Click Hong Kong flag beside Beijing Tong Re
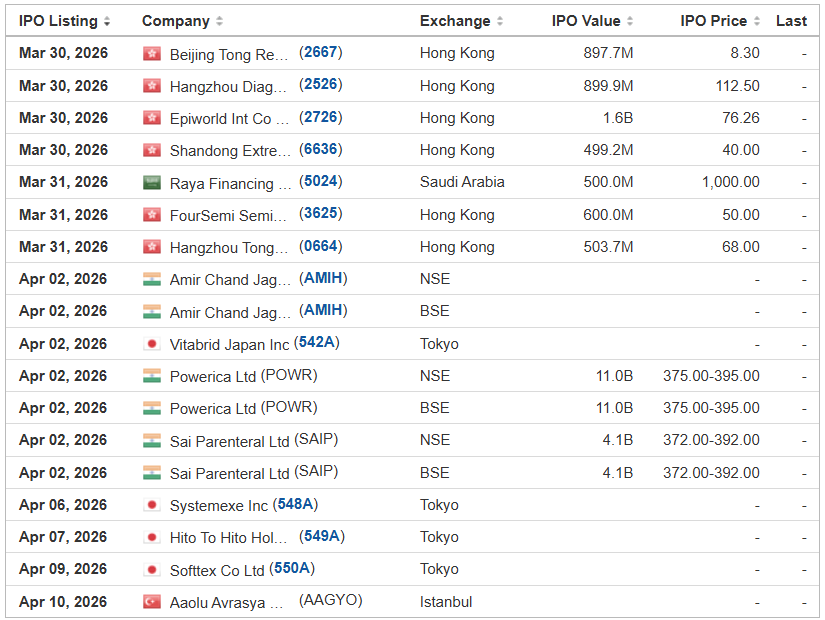 point(152,54)
